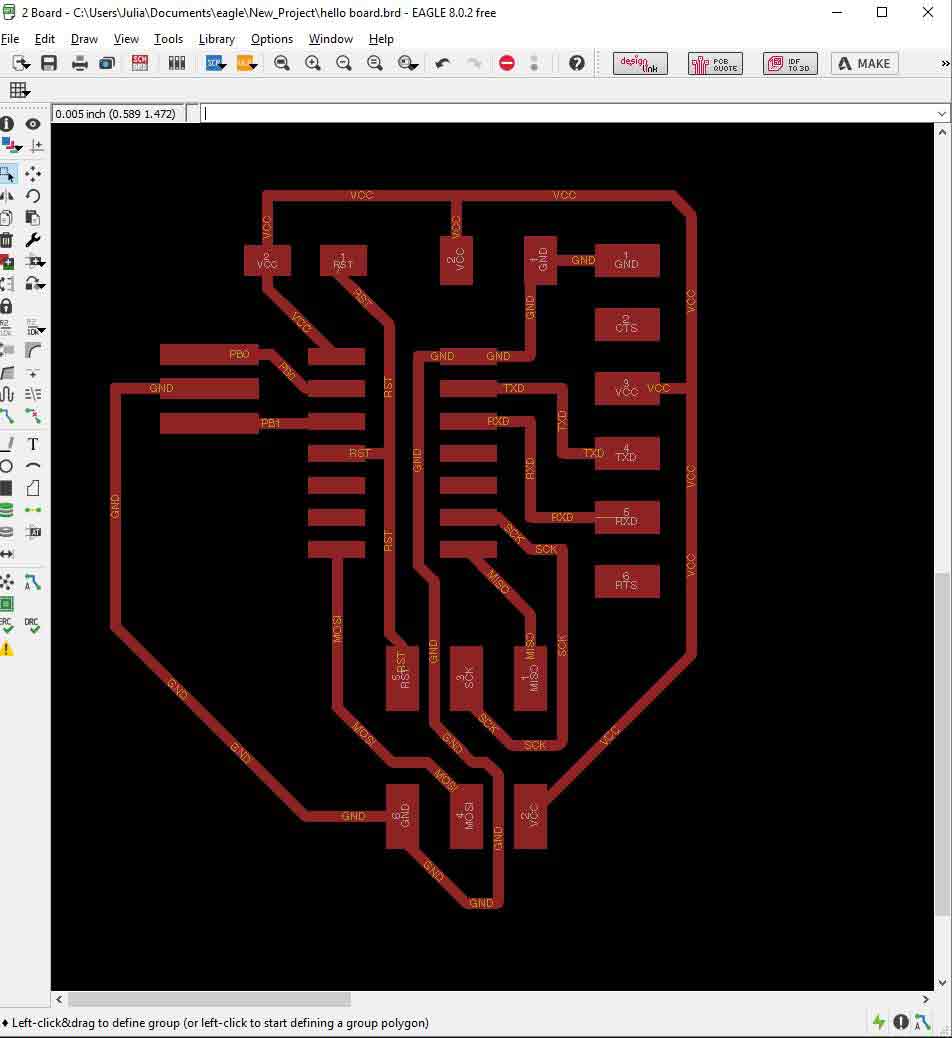
Task: Click the red Stop command button
Action: point(507,64)
